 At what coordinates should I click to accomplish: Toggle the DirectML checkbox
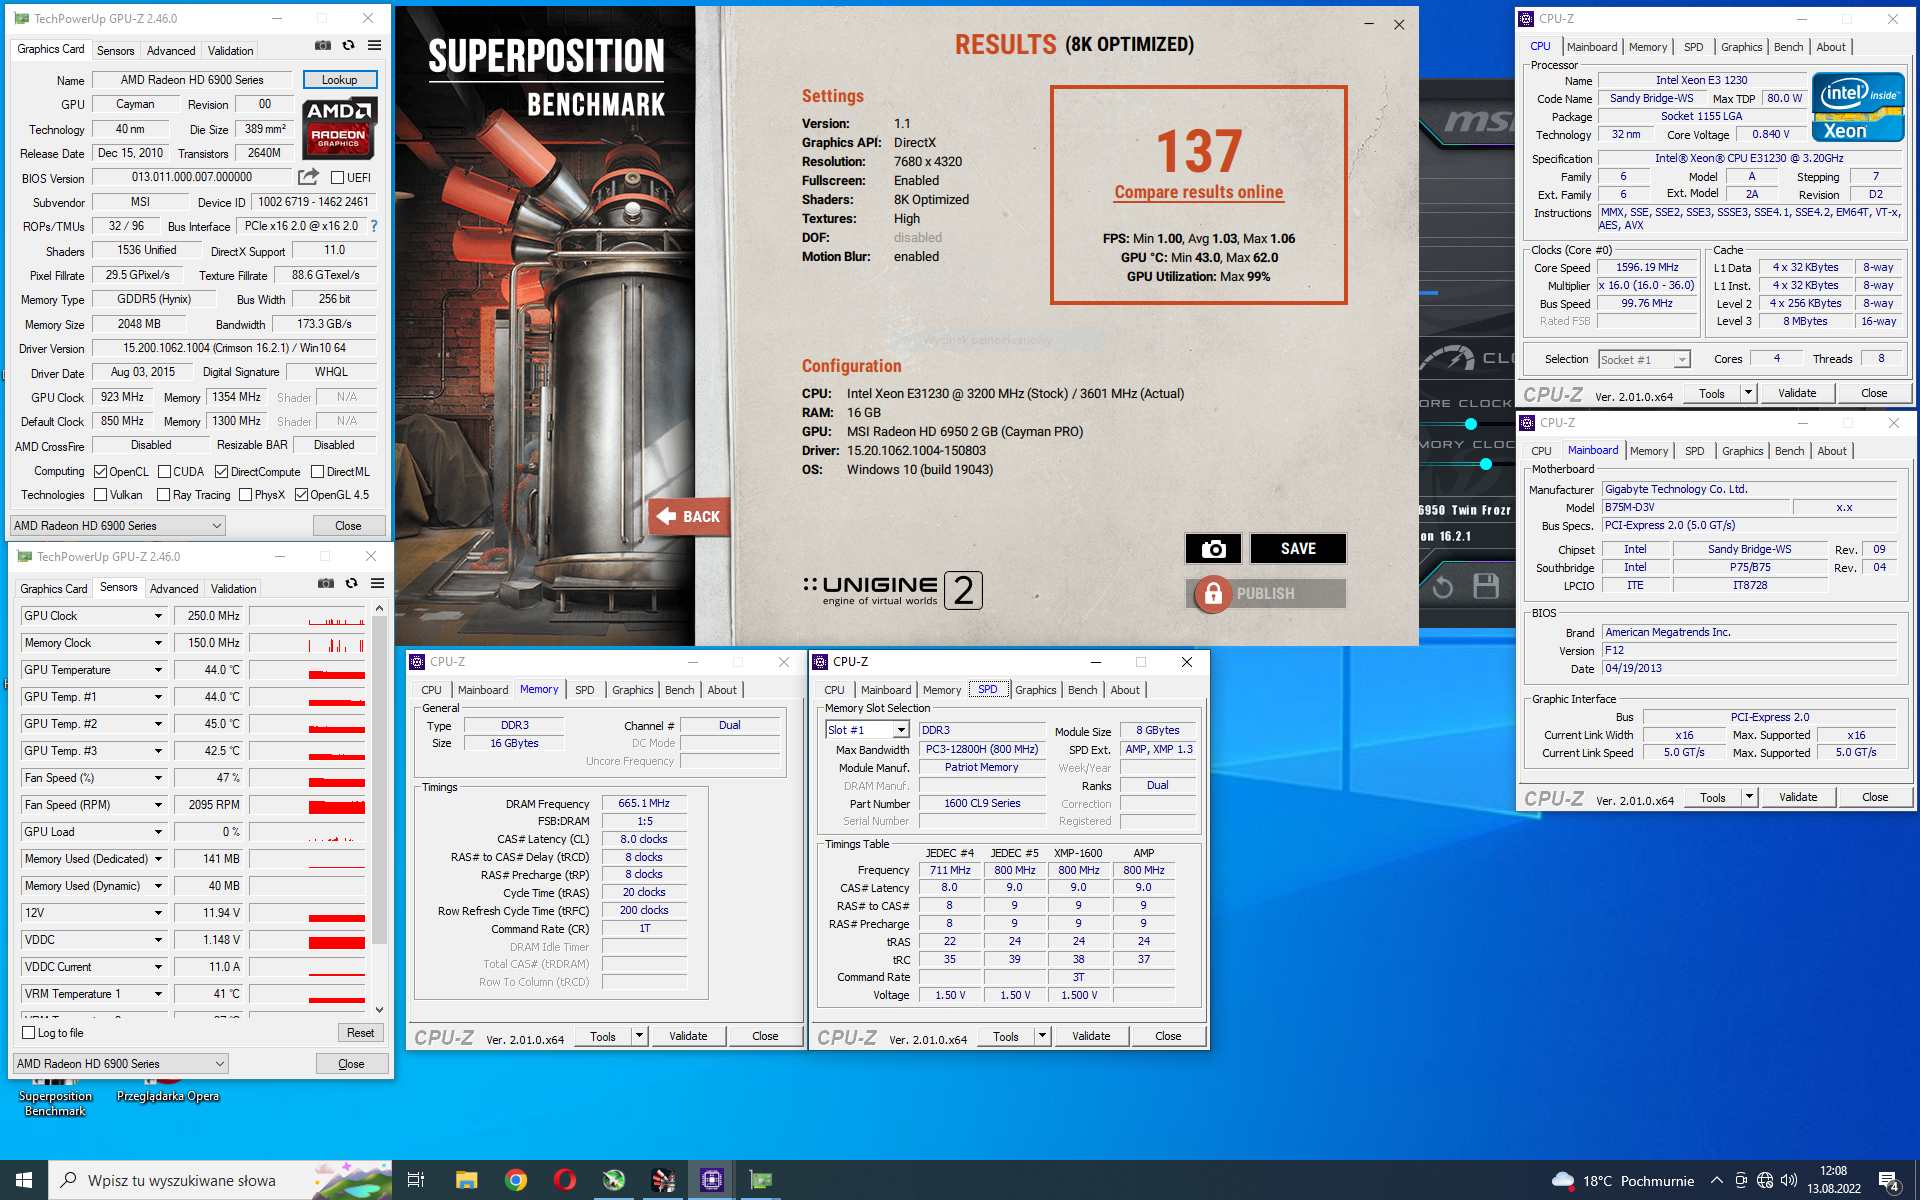[x=317, y=472]
